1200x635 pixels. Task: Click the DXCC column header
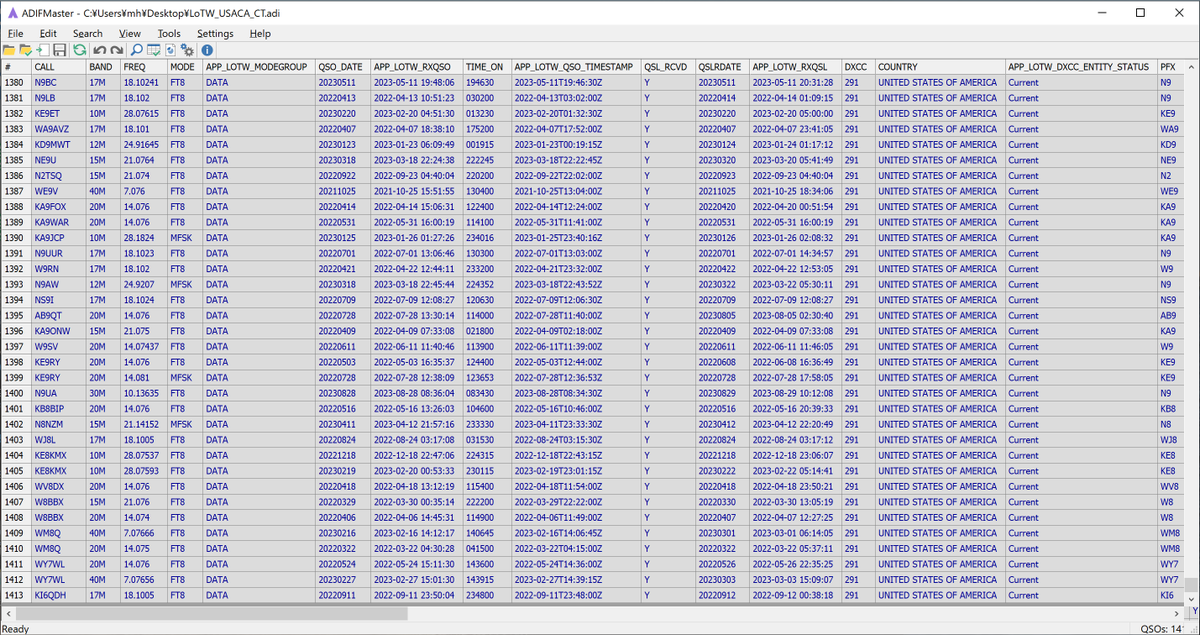click(x=857, y=66)
